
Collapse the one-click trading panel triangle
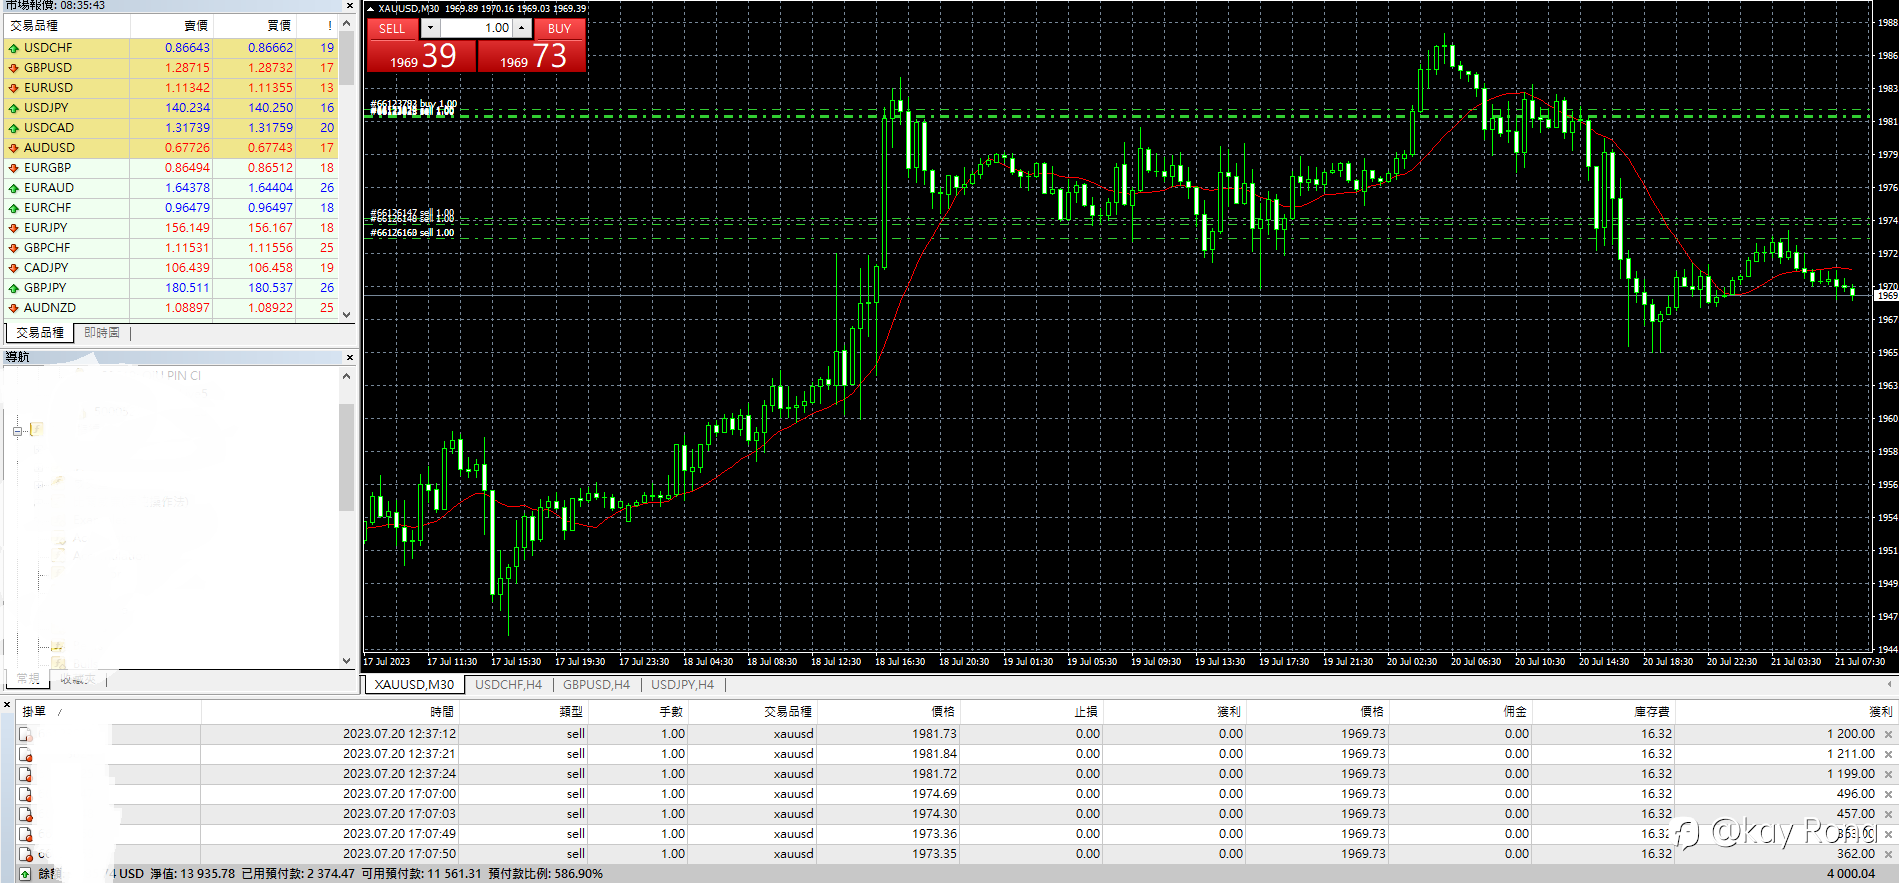pos(371,8)
